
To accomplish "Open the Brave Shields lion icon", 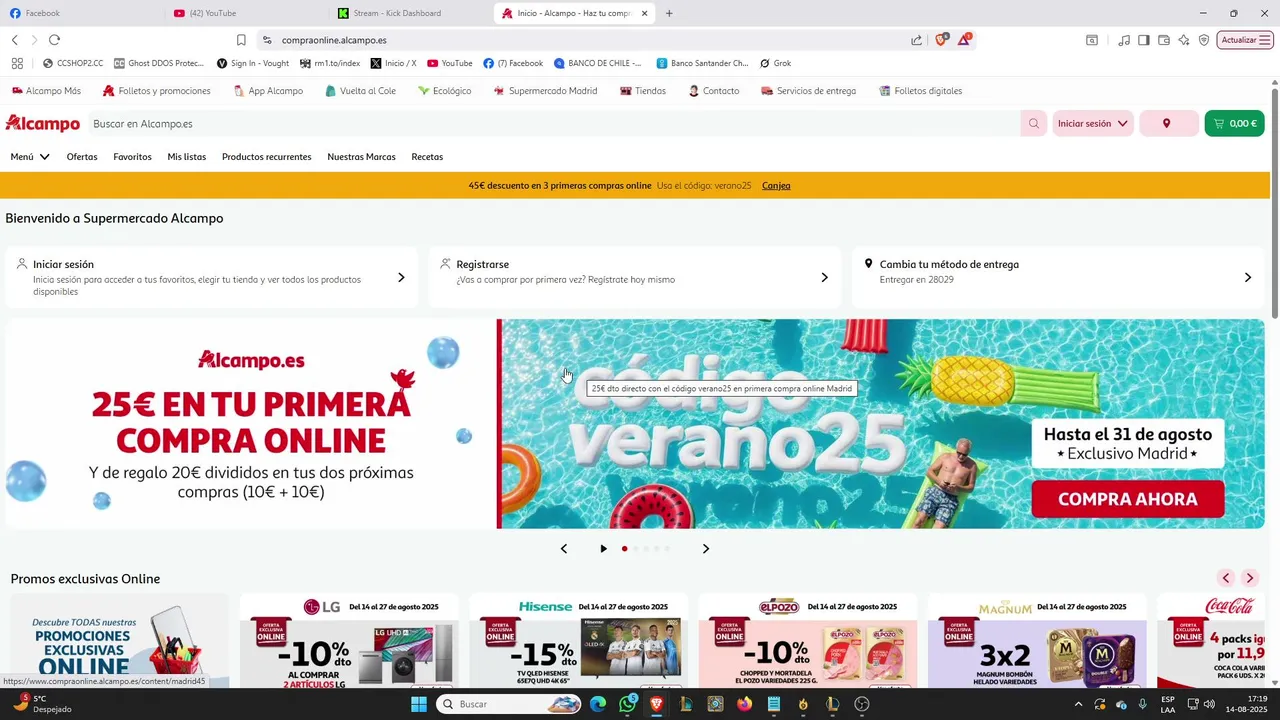I will (941, 40).
